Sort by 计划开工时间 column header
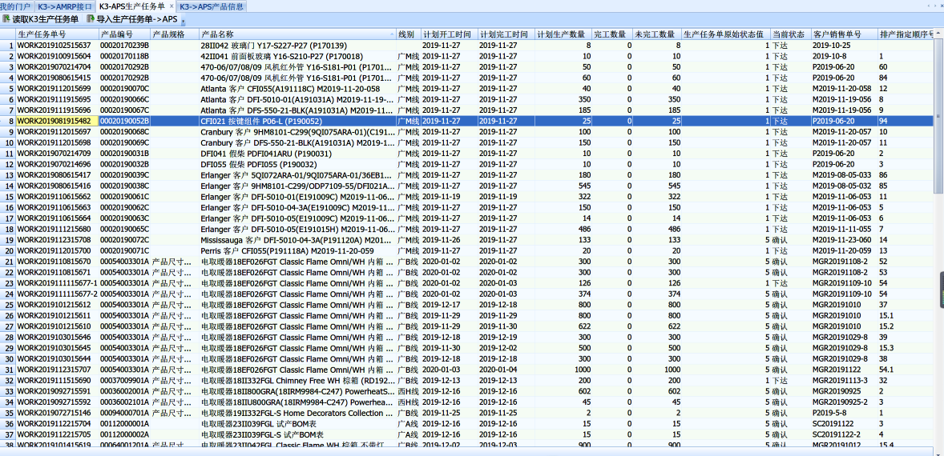The height and width of the screenshot is (456, 944). (x=447, y=34)
